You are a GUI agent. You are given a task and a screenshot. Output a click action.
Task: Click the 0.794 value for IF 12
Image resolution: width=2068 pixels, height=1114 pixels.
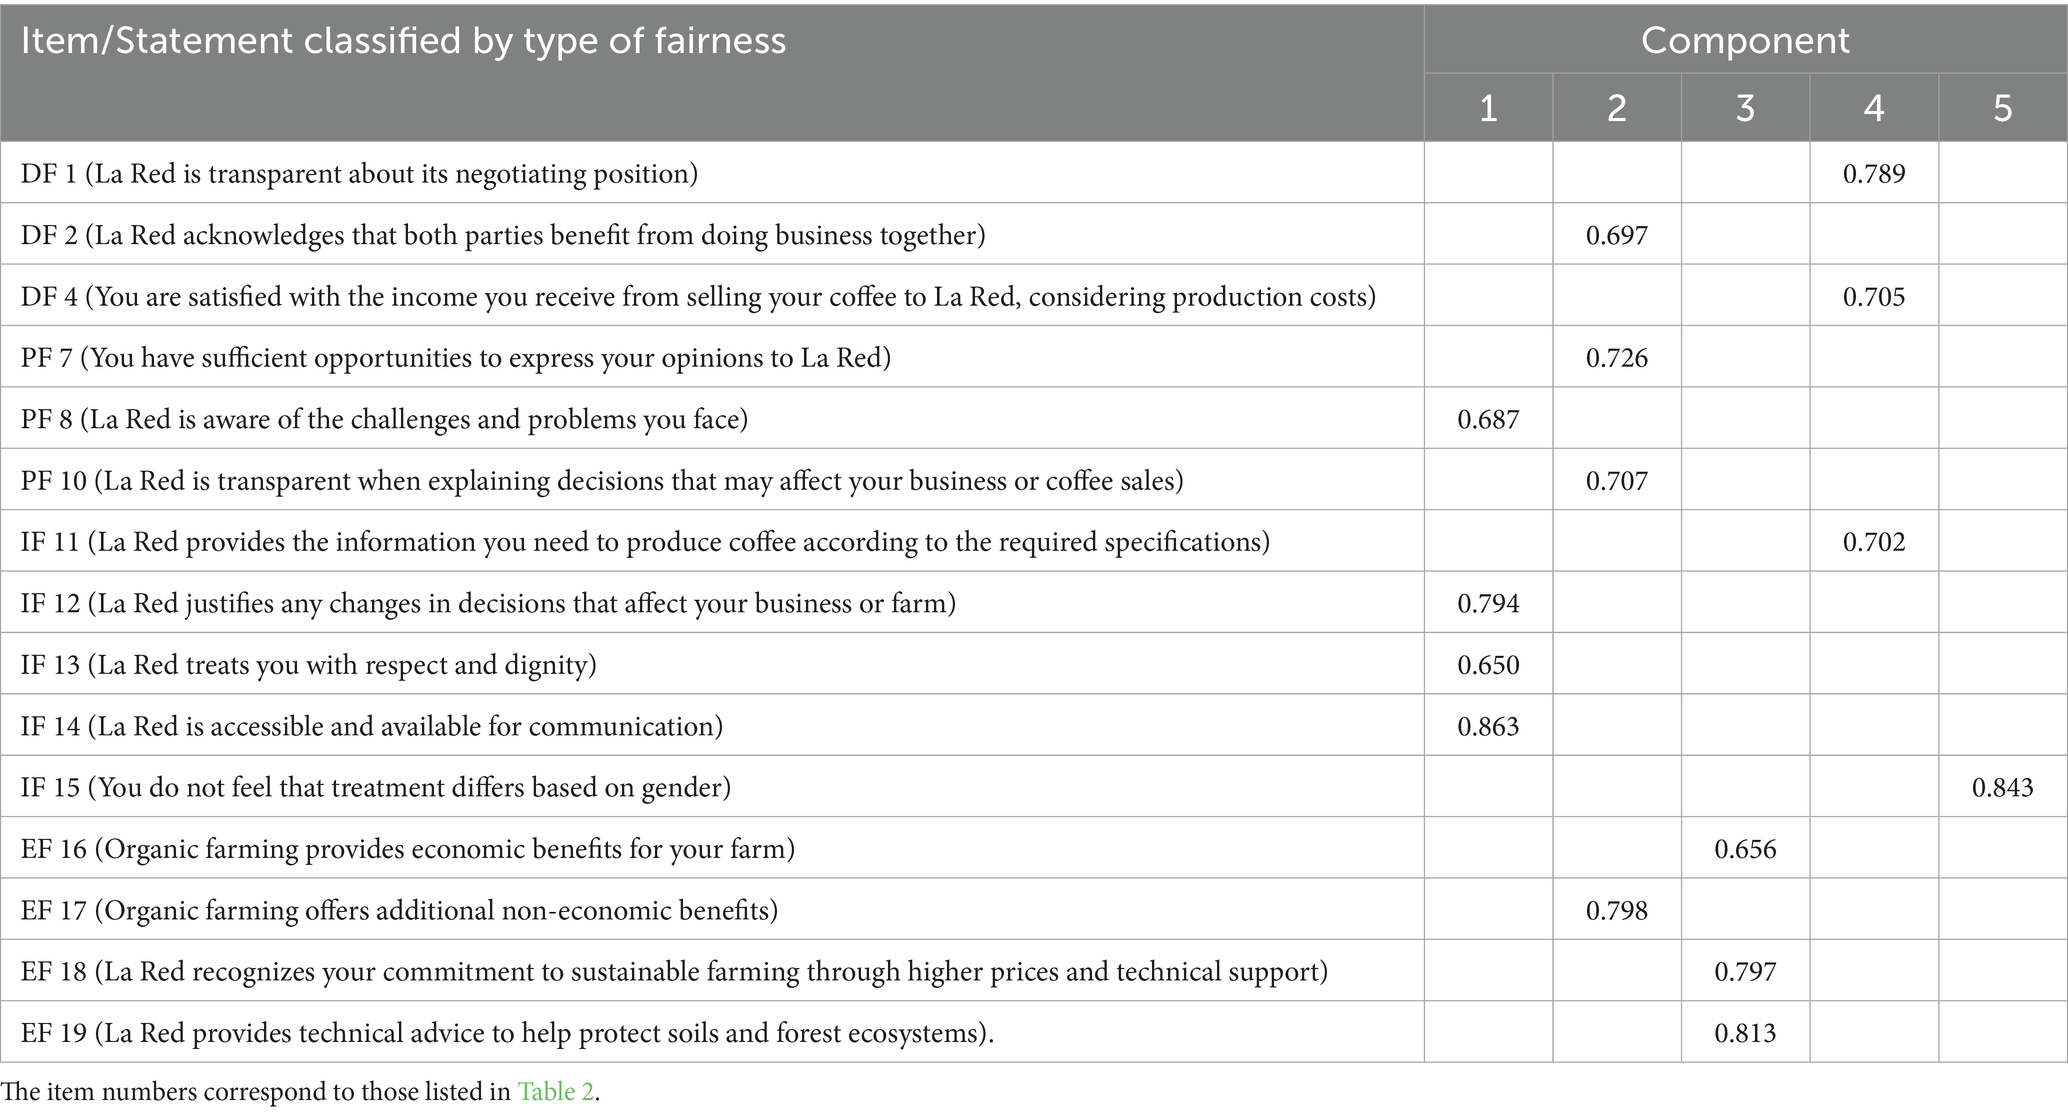click(x=1488, y=604)
